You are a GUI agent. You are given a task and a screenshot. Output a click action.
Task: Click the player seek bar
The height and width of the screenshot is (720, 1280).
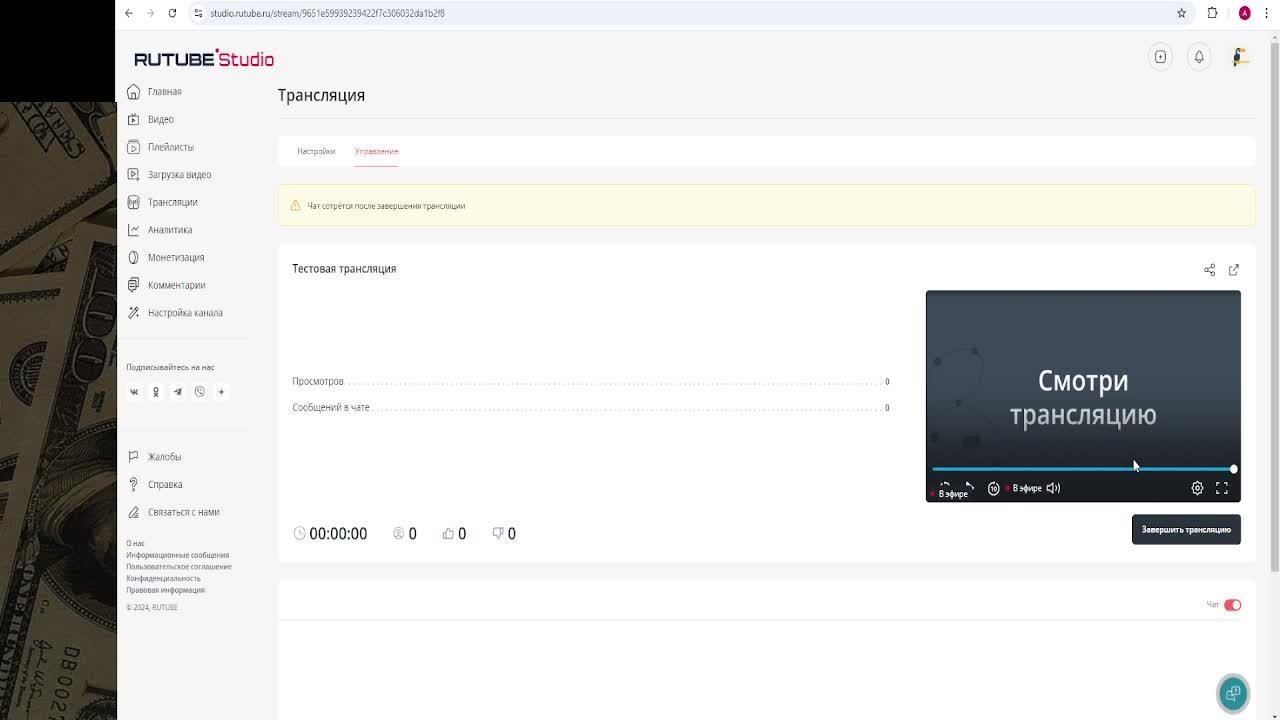[x=1082, y=469]
